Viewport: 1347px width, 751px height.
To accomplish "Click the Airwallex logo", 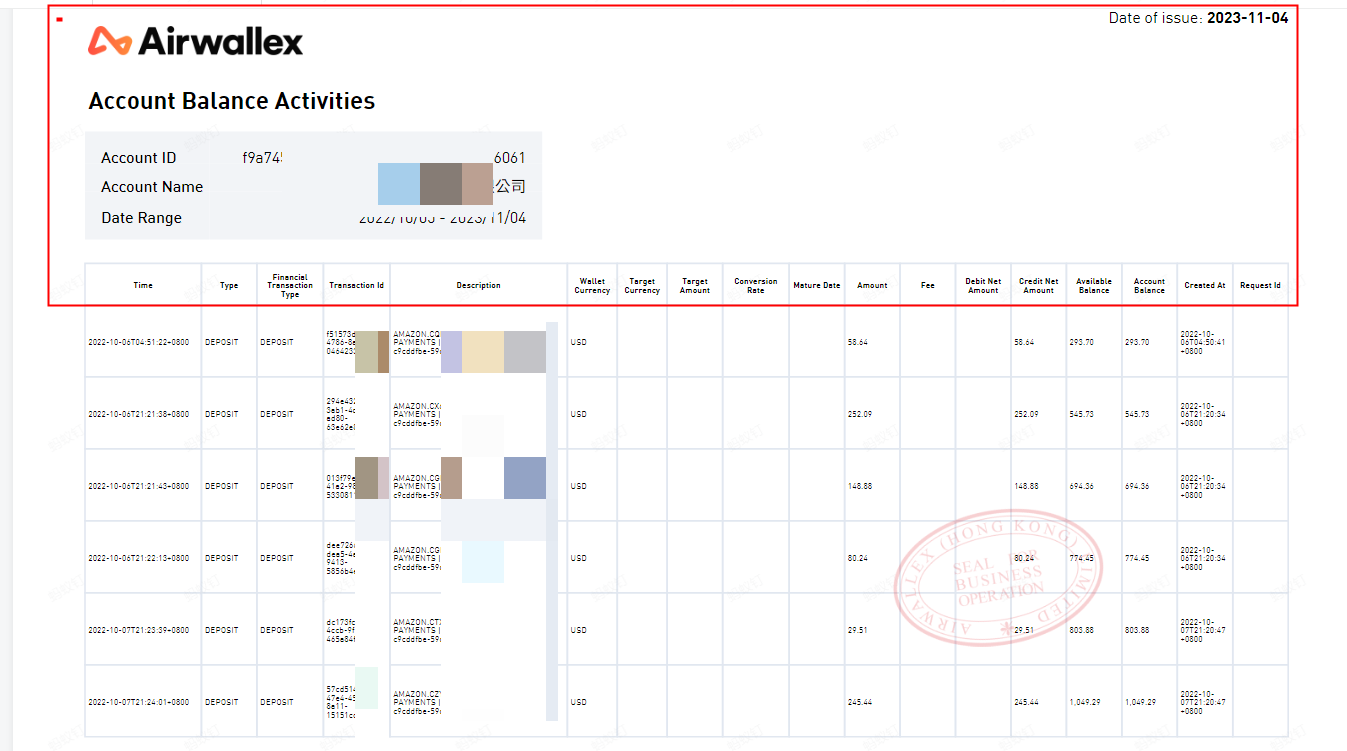I will point(195,41).
